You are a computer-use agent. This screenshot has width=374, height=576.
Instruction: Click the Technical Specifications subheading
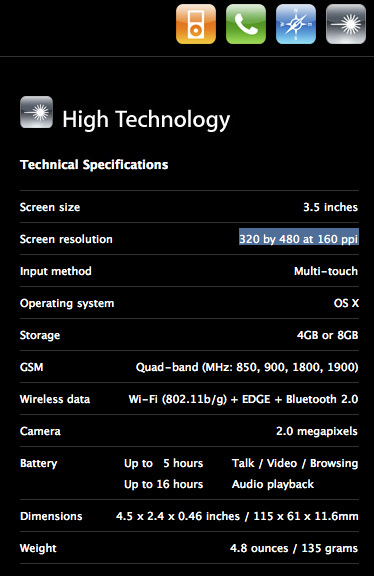click(94, 165)
